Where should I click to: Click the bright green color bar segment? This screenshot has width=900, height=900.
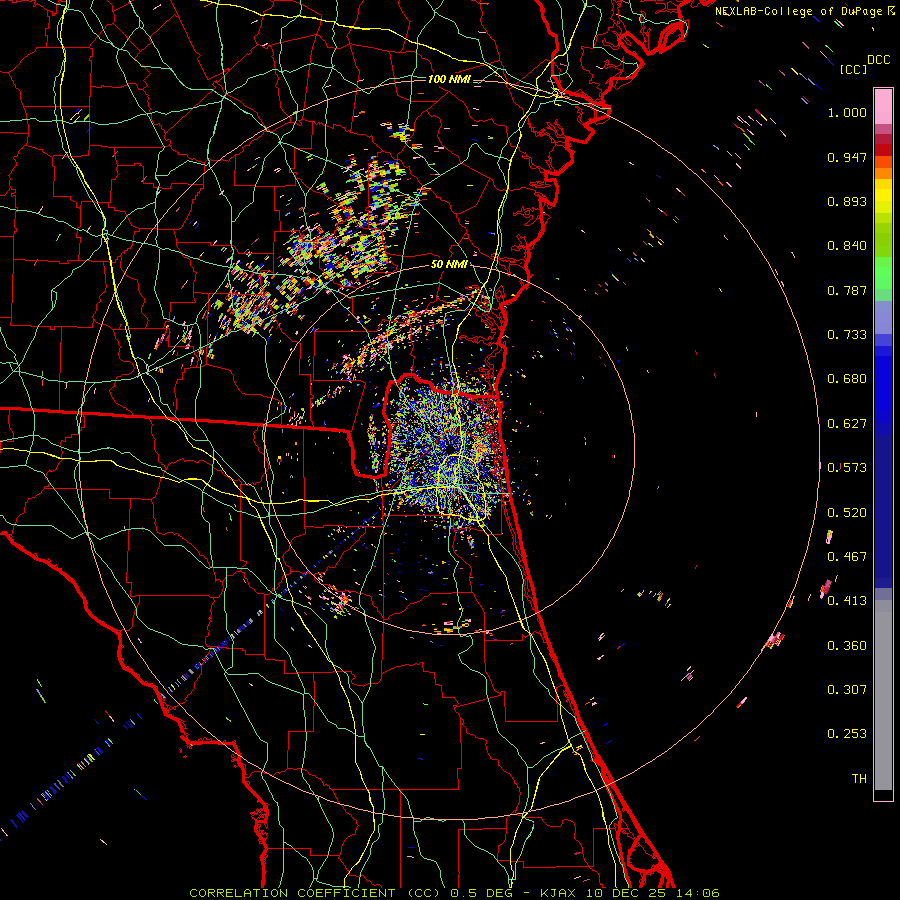click(x=883, y=273)
